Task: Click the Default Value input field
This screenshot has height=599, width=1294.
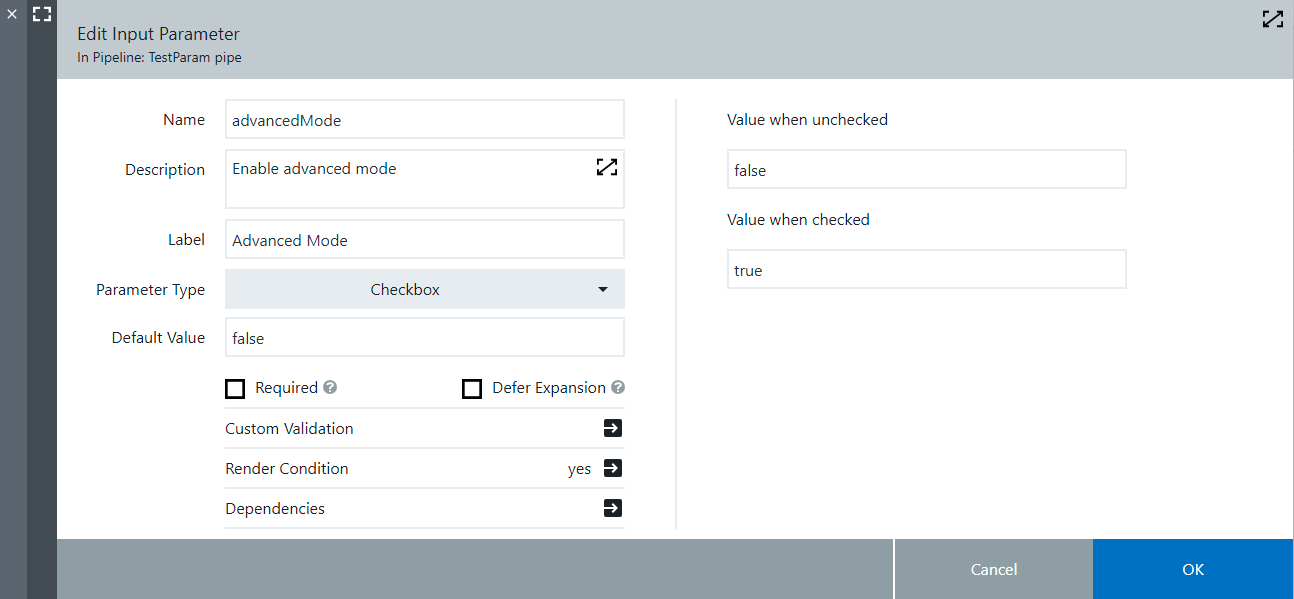Action: pyautogui.click(x=425, y=338)
